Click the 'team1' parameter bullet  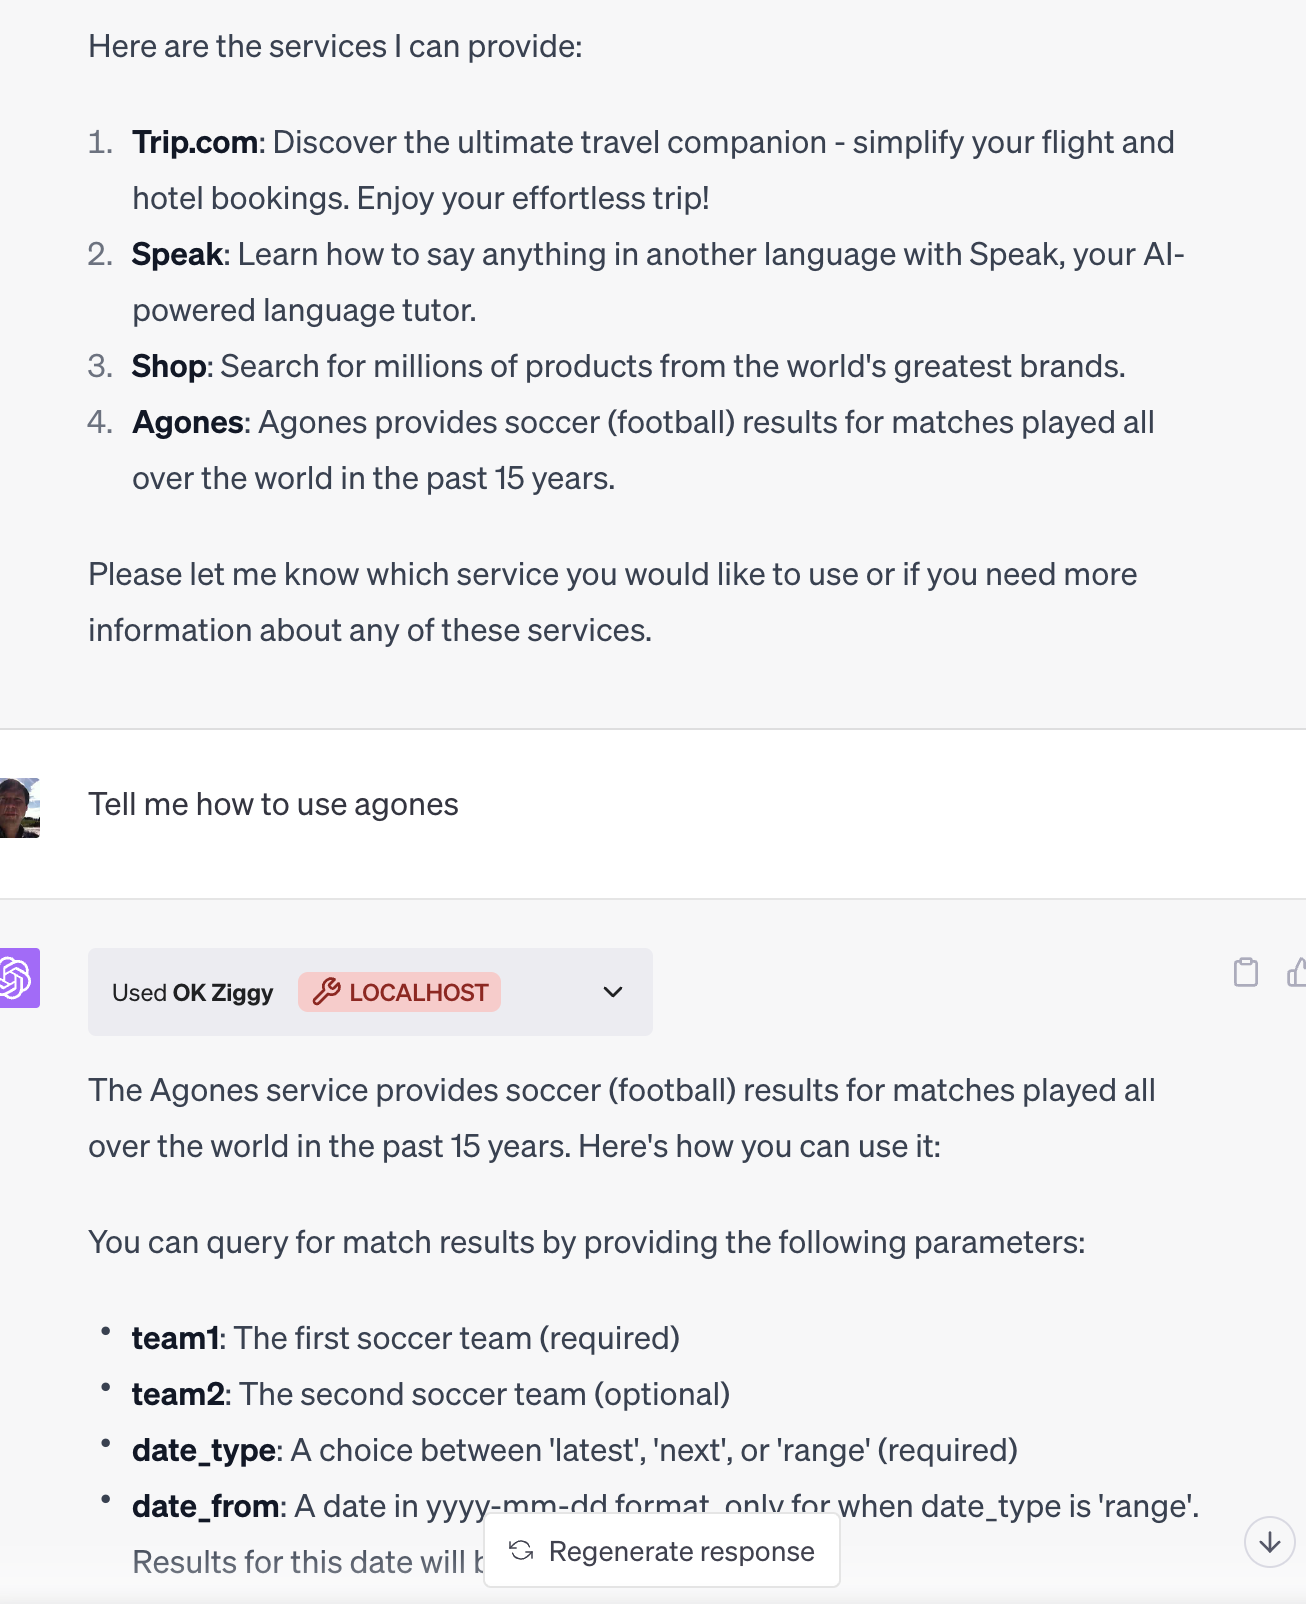click(x=174, y=1338)
